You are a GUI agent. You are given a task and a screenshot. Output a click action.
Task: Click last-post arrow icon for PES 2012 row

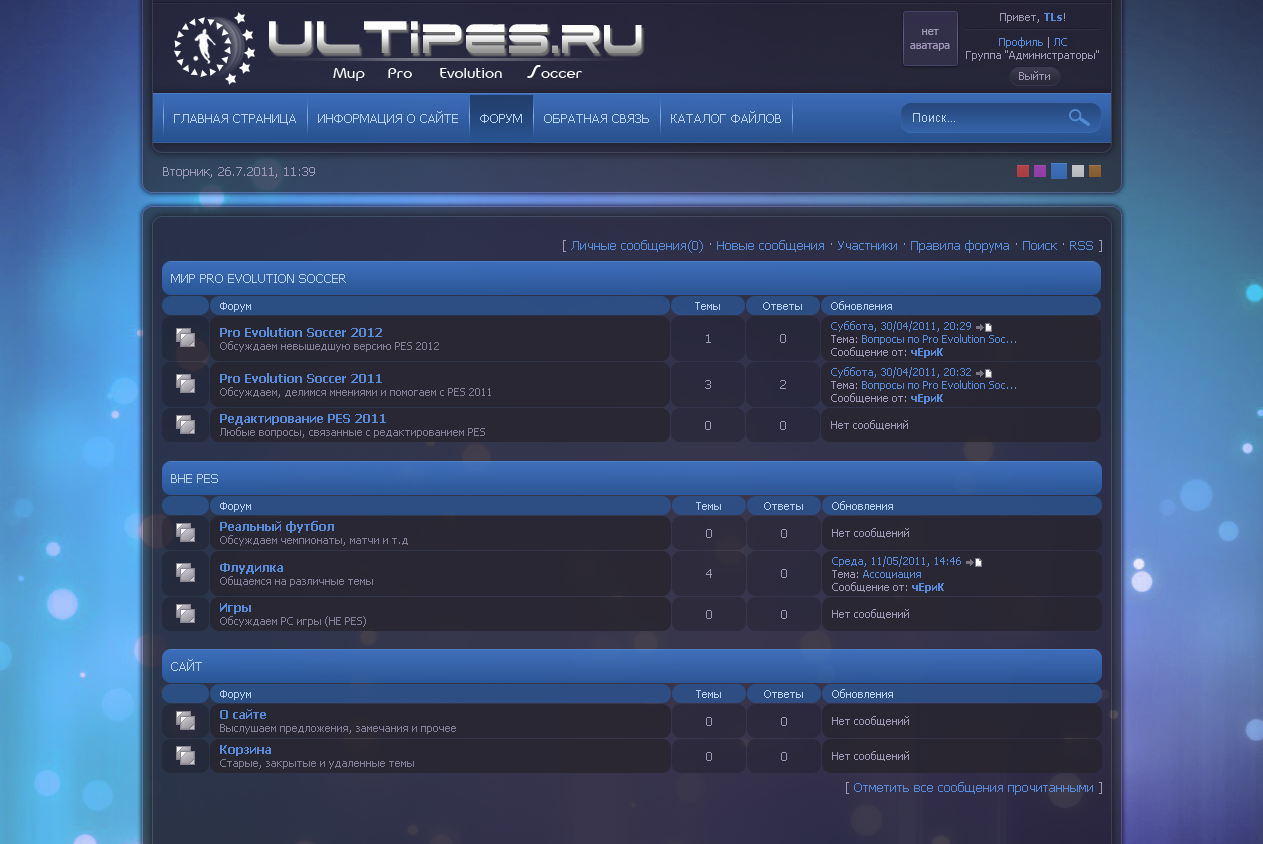click(x=984, y=327)
